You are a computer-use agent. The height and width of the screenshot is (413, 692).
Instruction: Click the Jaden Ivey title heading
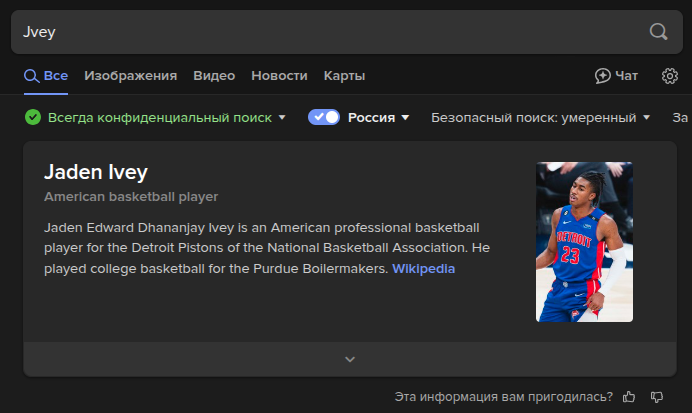click(96, 172)
